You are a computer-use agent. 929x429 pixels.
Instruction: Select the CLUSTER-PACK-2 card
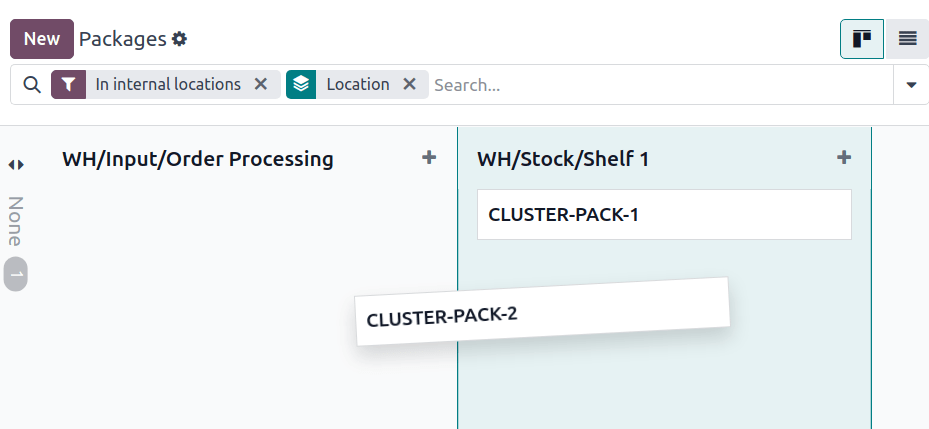coord(542,313)
